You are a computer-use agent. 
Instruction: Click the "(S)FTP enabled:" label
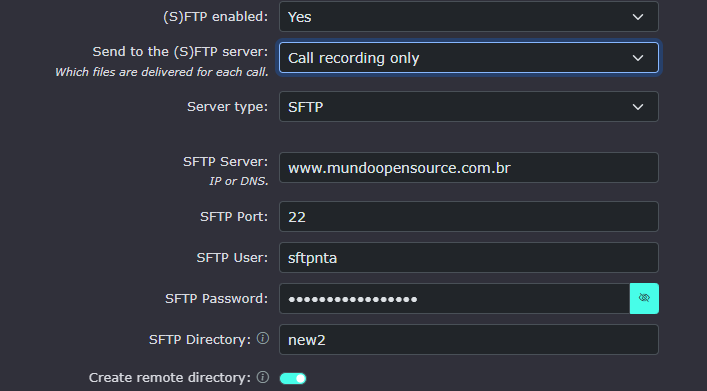(x=216, y=17)
